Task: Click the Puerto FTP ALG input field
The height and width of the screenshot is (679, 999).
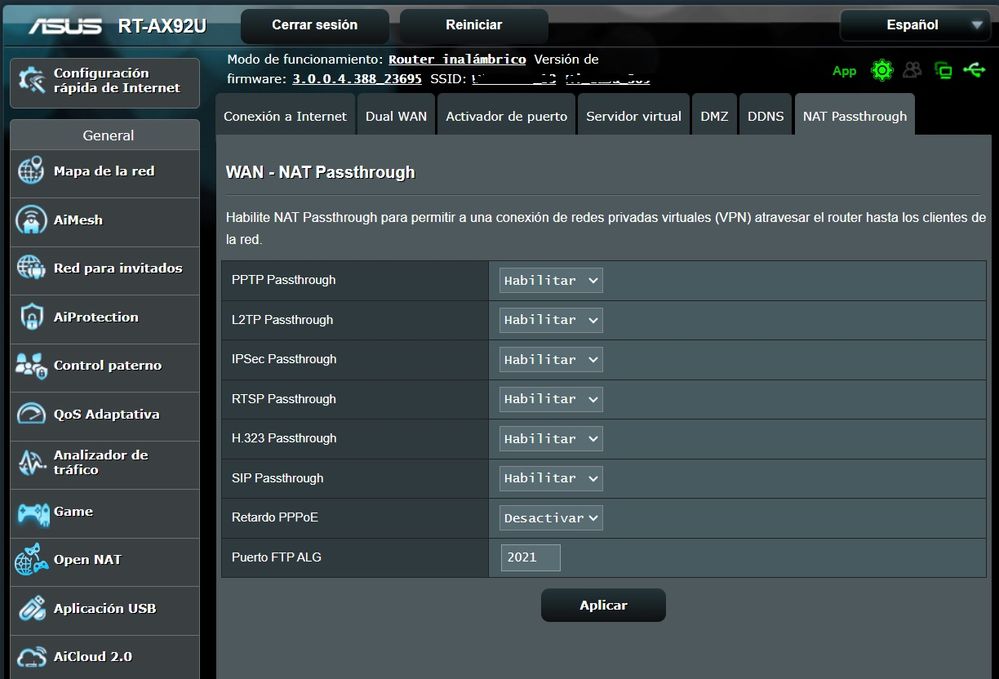Action: tap(531, 558)
